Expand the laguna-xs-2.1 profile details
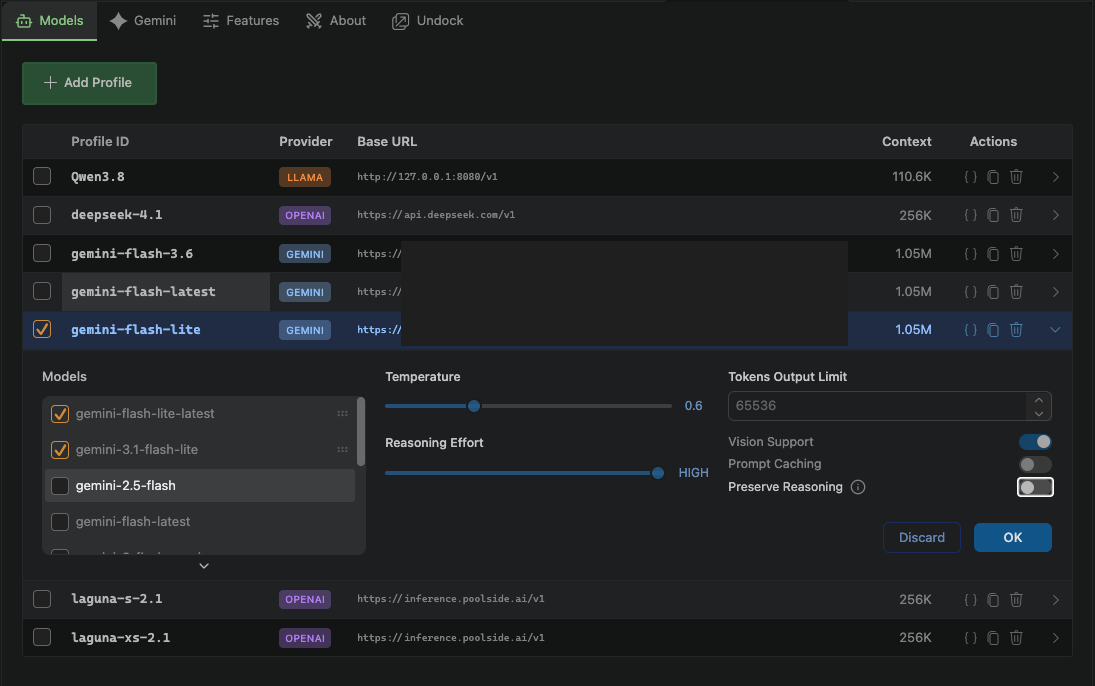Screen dimensions: 1095x686 tap(1055, 638)
